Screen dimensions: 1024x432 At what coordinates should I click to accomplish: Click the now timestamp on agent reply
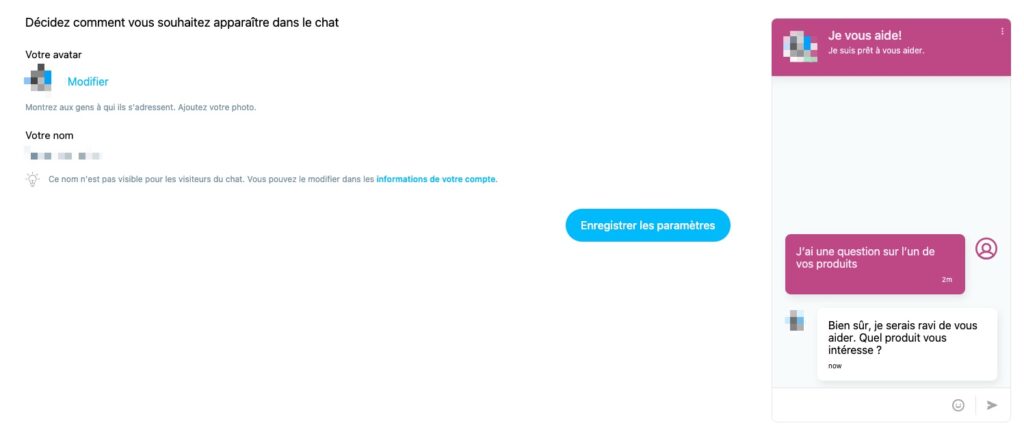pyautogui.click(x=835, y=365)
